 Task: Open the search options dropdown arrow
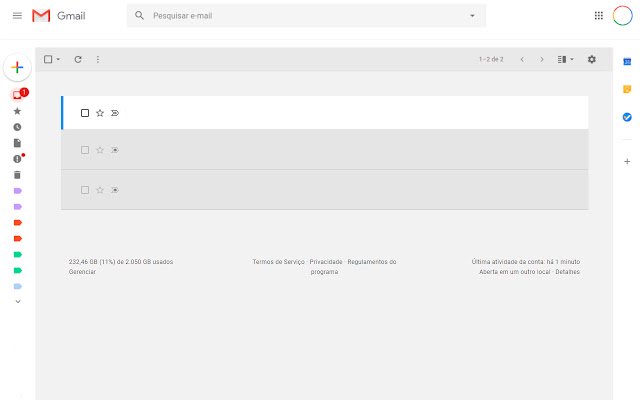[x=472, y=16]
